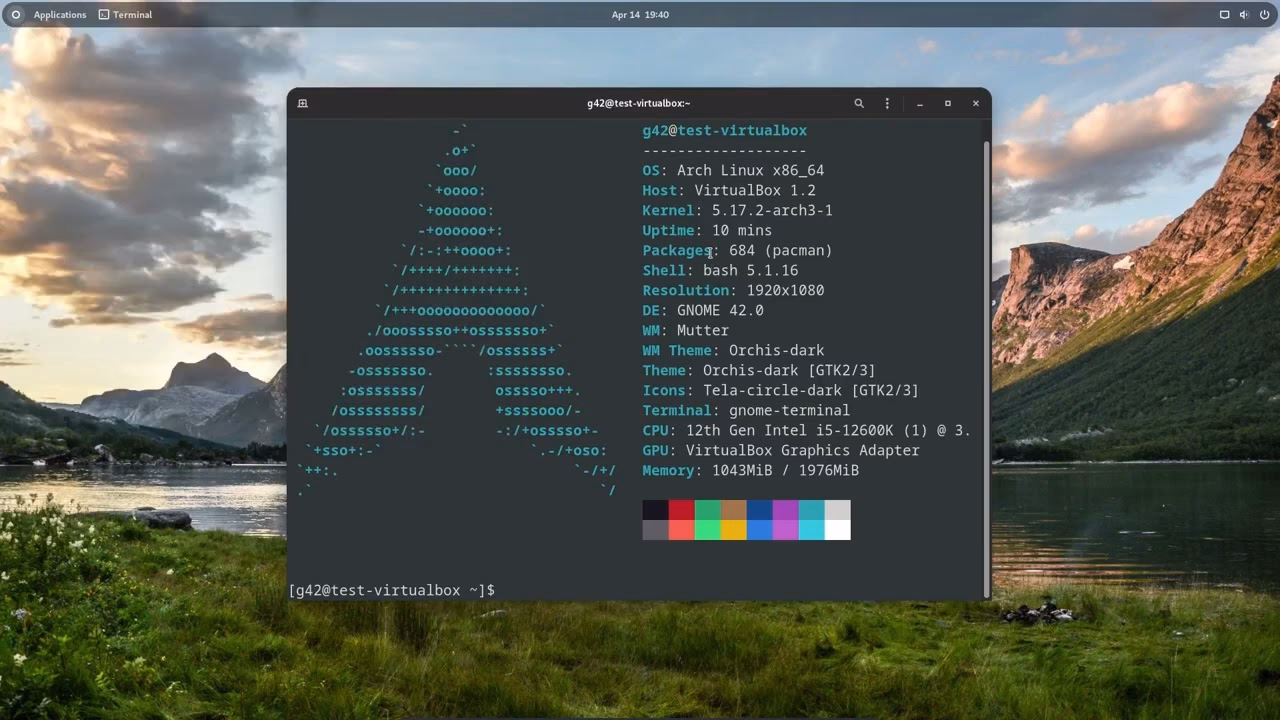Screen dimensions: 1280x720
Task: Click the red color block in neofetch palette
Action: coord(681,510)
